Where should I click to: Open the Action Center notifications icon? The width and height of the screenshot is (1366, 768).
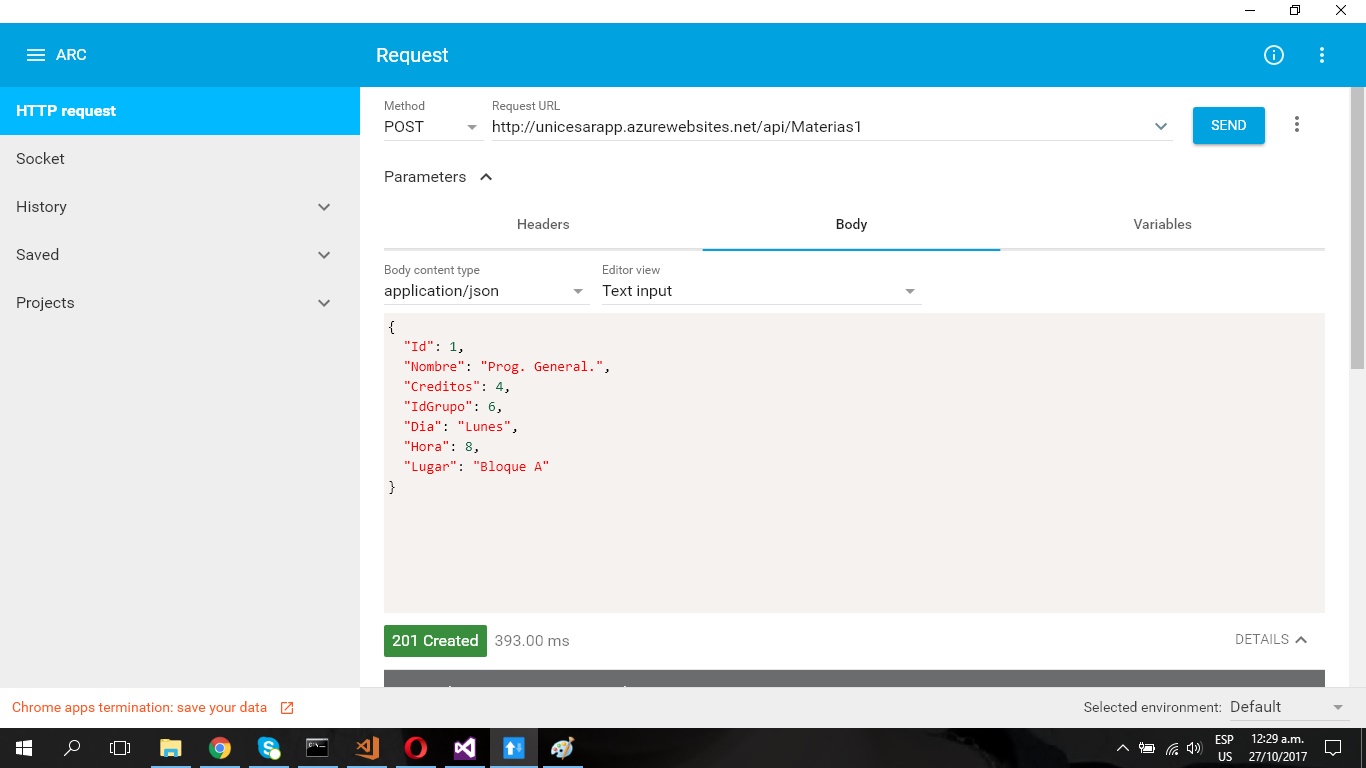tap(1332, 748)
